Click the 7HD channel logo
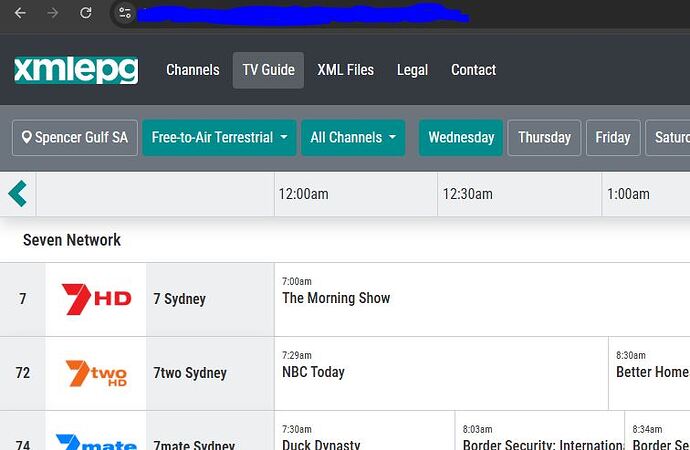The height and width of the screenshot is (450, 690). (x=96, y=299)
